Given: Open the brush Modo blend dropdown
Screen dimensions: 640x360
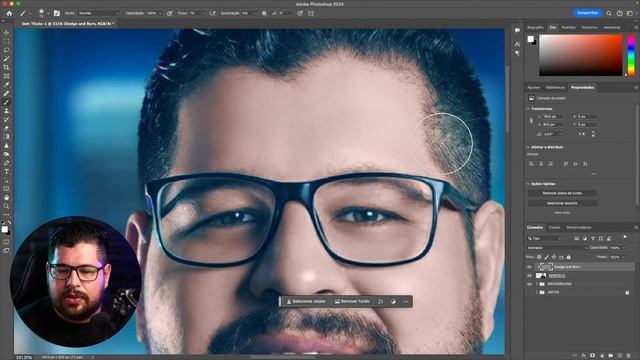Looking at the screenshot, I should [x=98, y=13].
